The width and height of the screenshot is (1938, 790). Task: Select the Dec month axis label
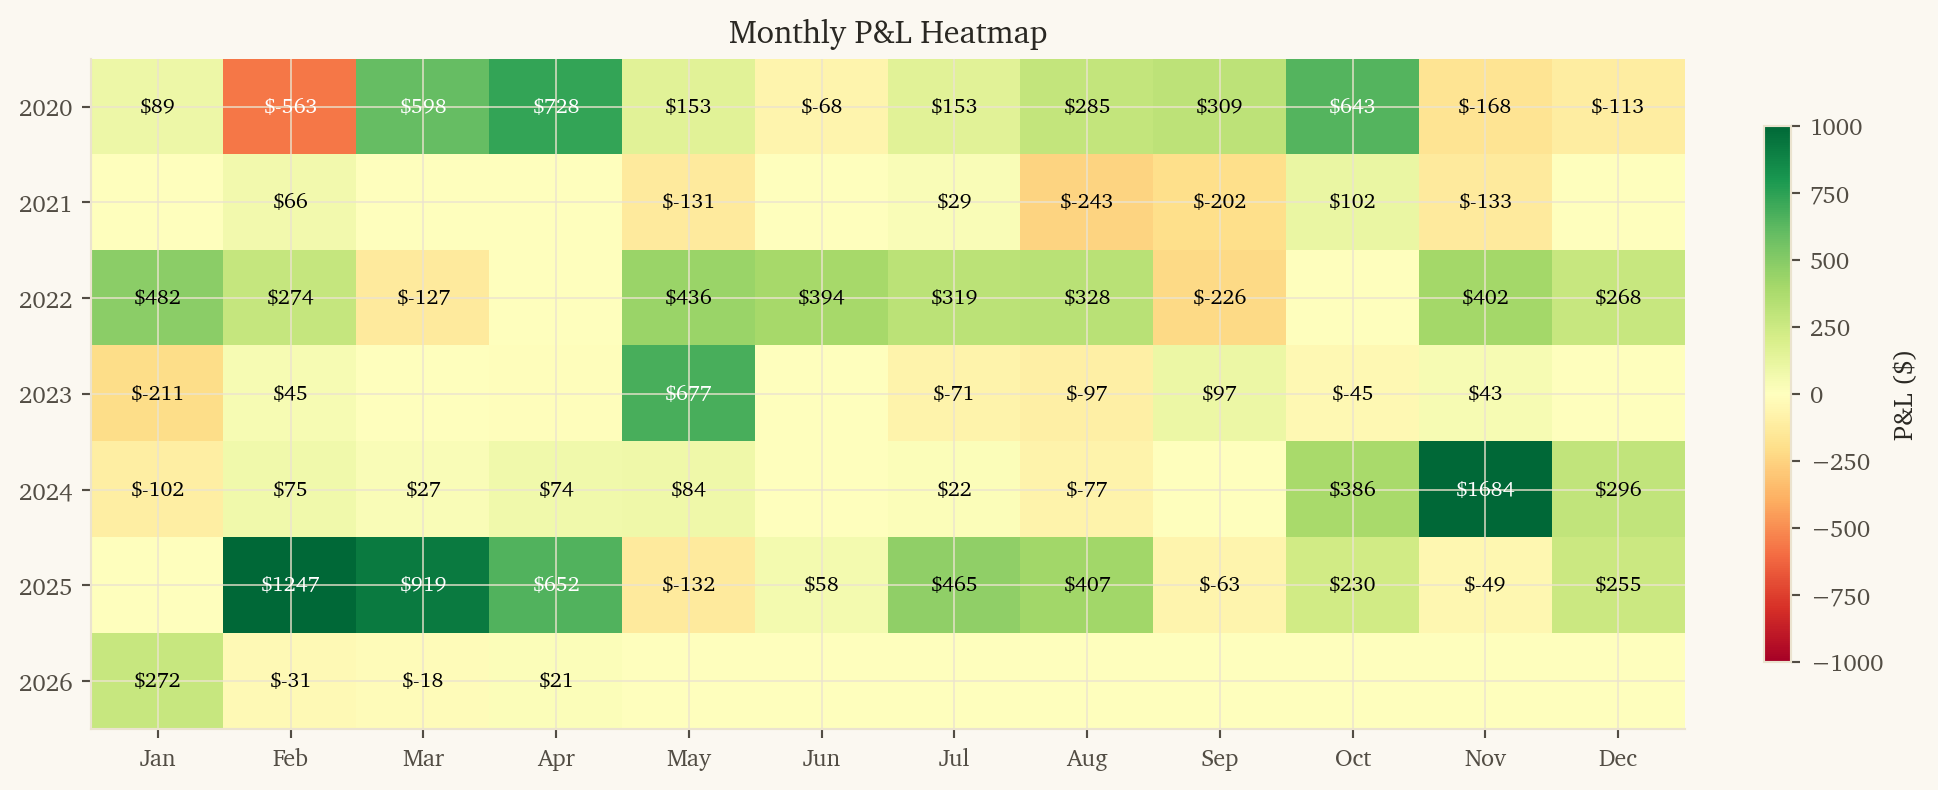pos(1617,758)
